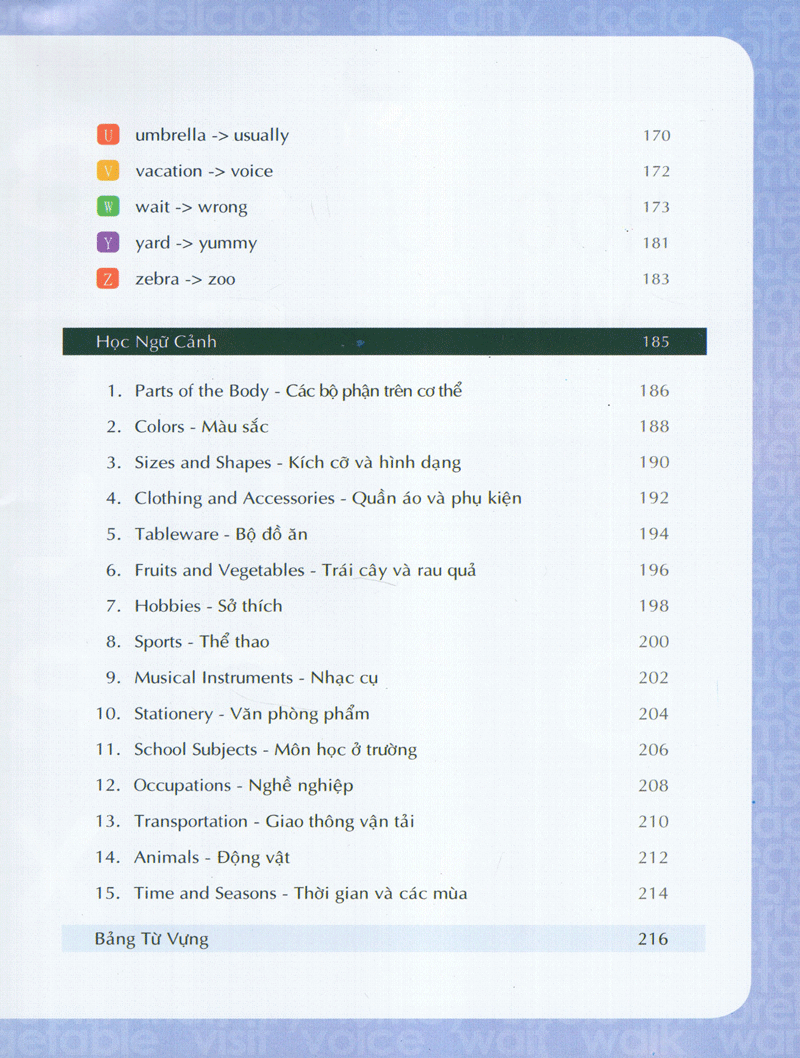This screenshot has height=1058, width=800.
Task: Select the 'yard -> yummy' entry
Action: (x=196, y=244)
